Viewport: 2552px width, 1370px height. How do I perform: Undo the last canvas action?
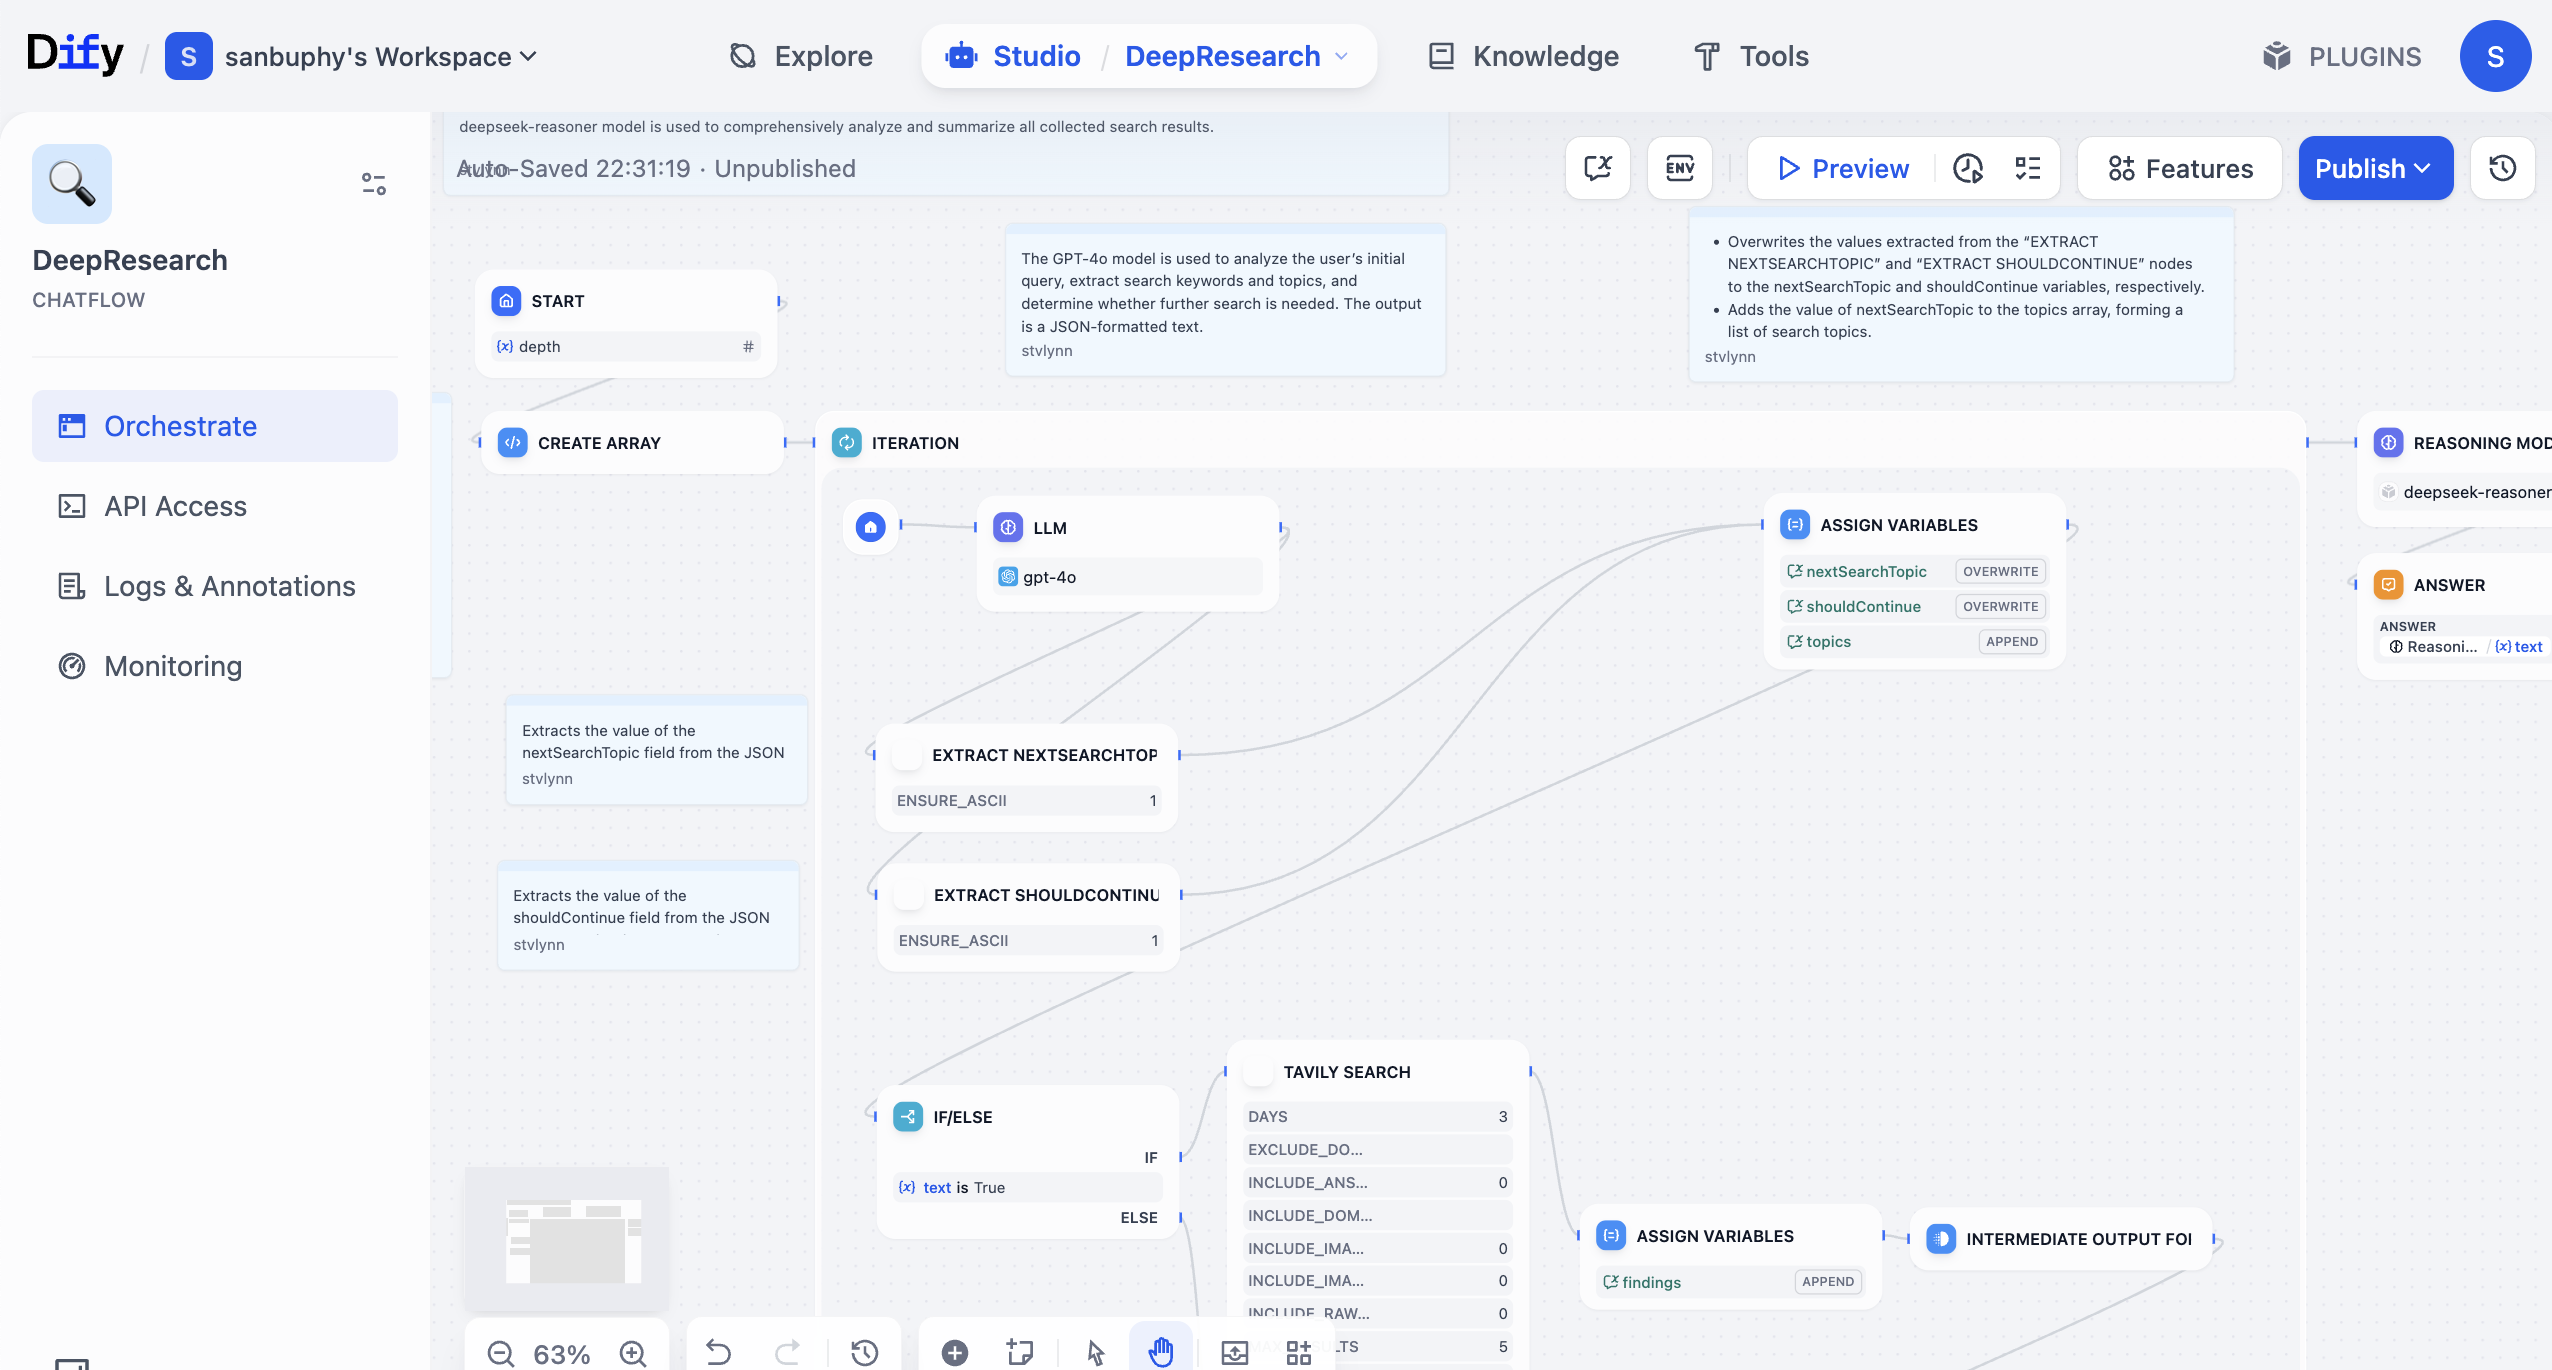click(x=718, y=1352)
